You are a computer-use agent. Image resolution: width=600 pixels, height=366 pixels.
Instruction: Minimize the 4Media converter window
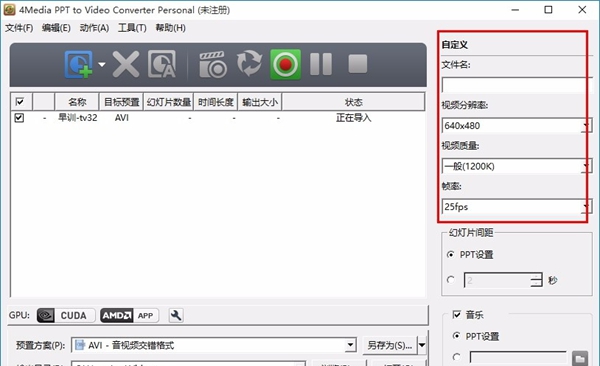(x=515, y=10)
